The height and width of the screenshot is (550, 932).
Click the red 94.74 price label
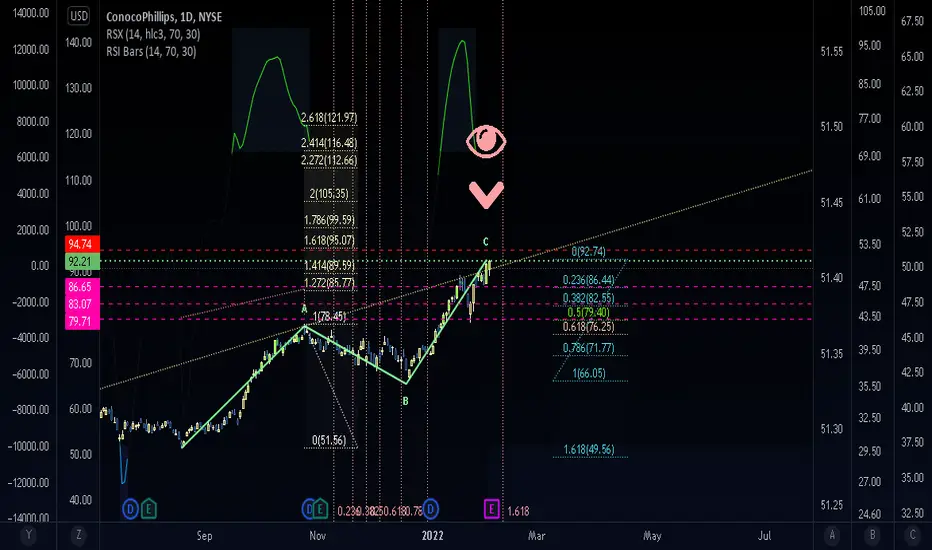pyautogui.click(x=80, y=244)
